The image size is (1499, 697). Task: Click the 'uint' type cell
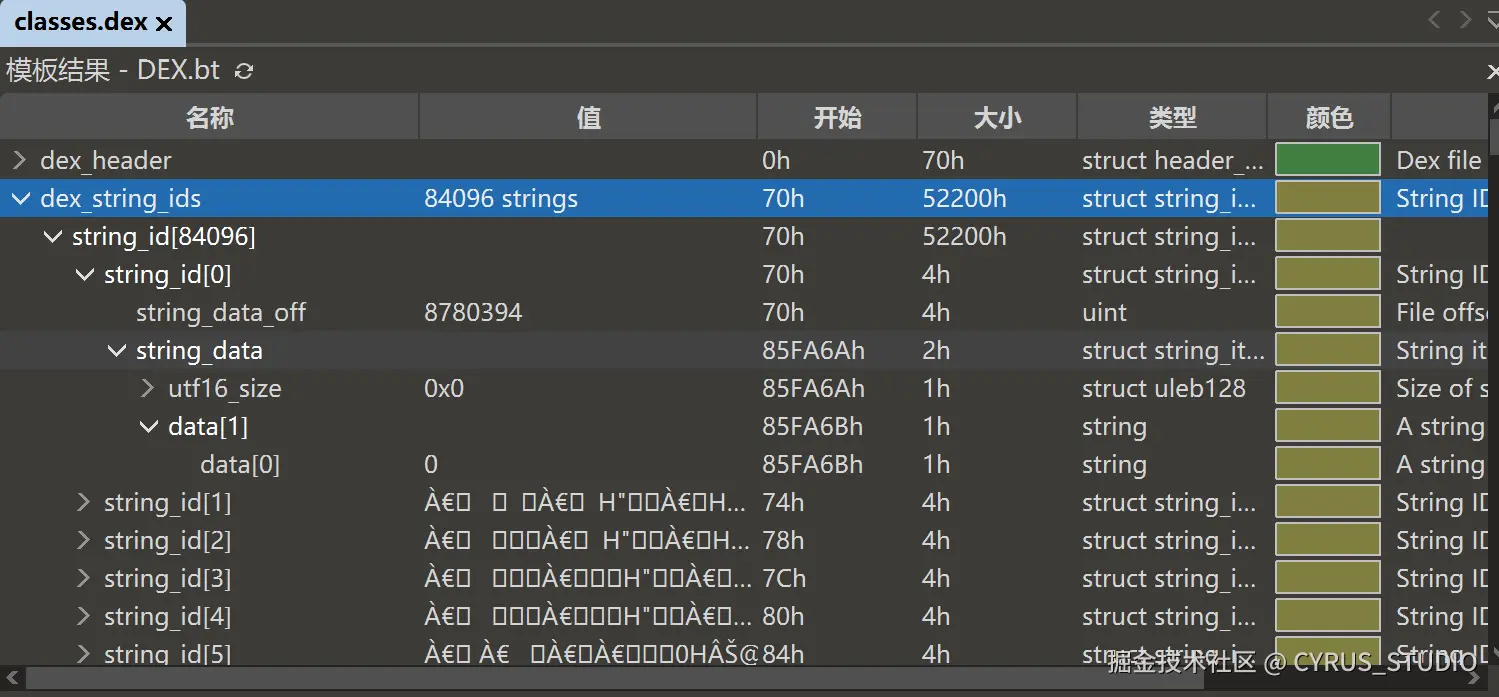click(x=1104, y=312)
